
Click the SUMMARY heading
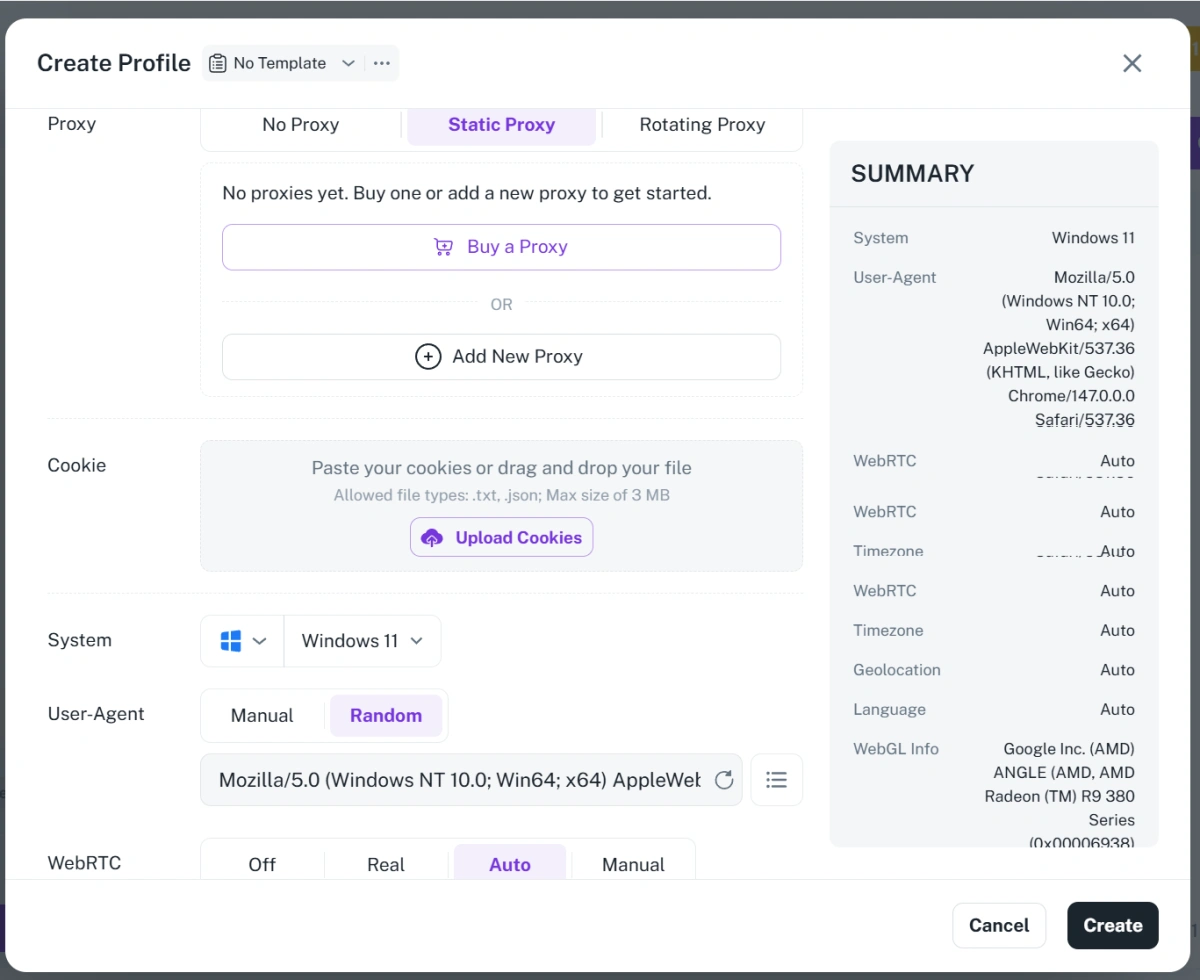coord(912,174)
